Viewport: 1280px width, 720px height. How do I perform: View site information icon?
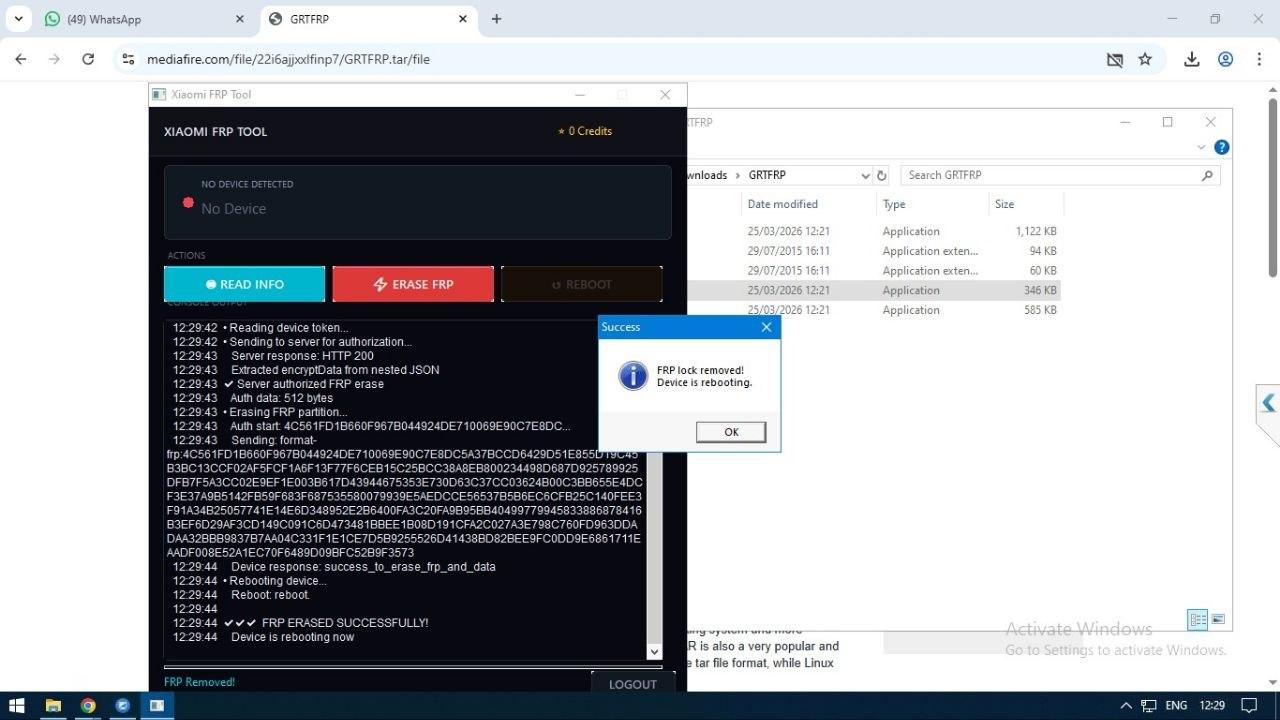128,59
